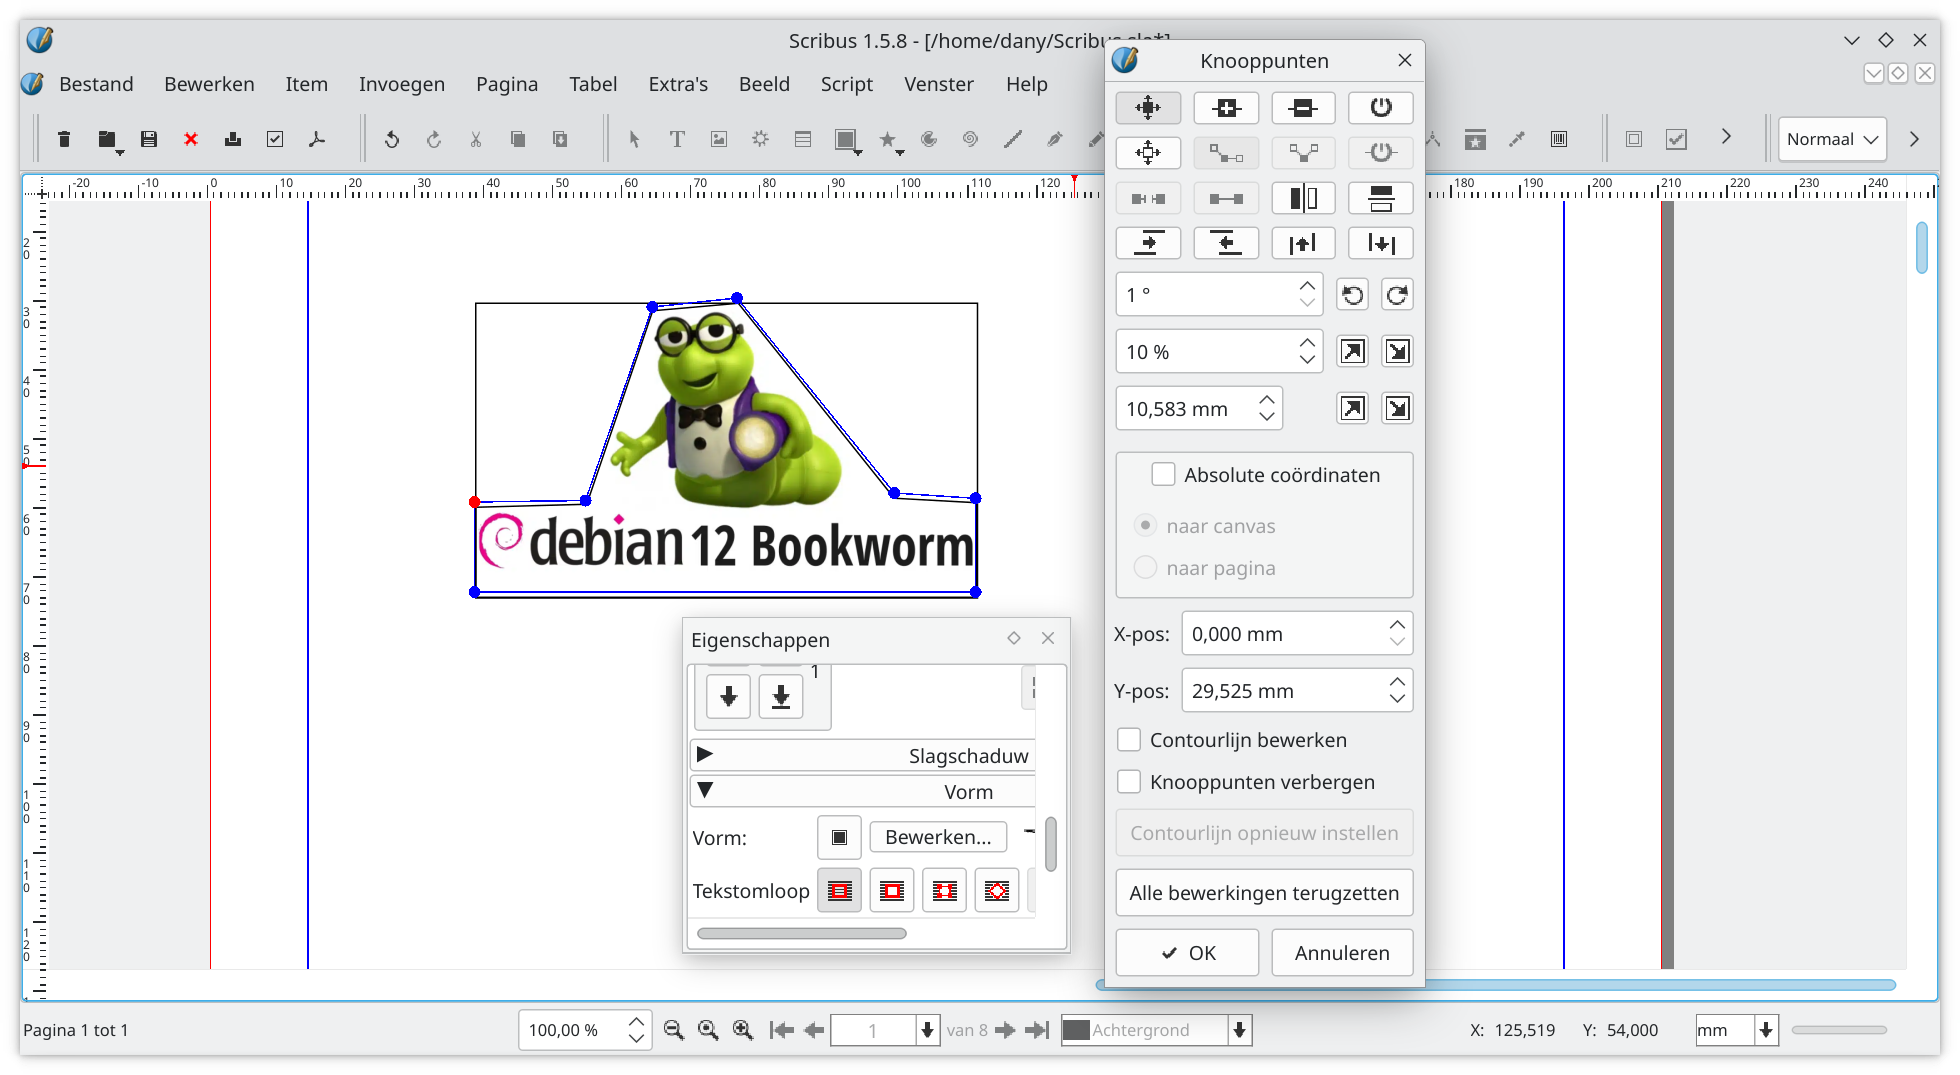This screenshot has width=1960, height=1075.
Task: Enlarge path by 10 % button
Action: [x=1352, y=352]
